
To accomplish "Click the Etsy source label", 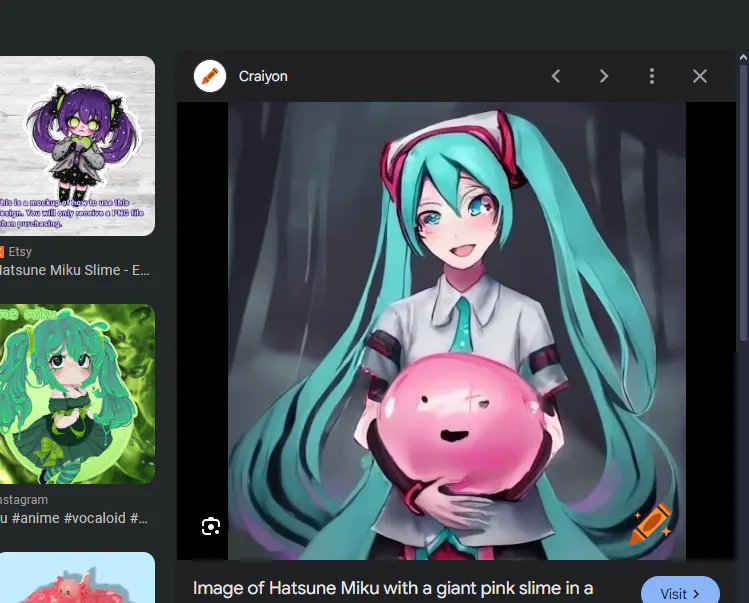I will point(20,252).
